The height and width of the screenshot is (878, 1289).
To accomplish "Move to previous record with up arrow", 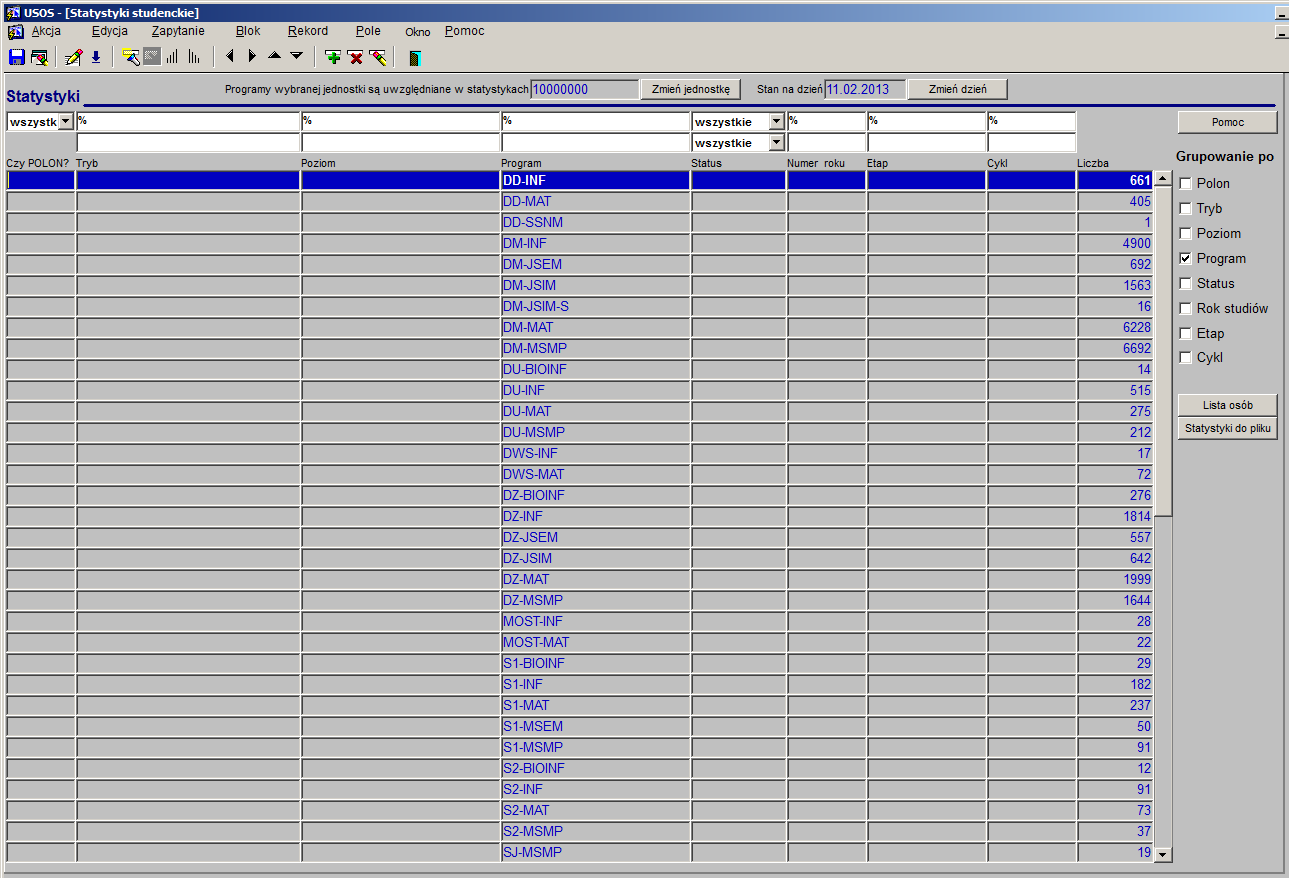I will pyautogui.click(x=274, y=56).
